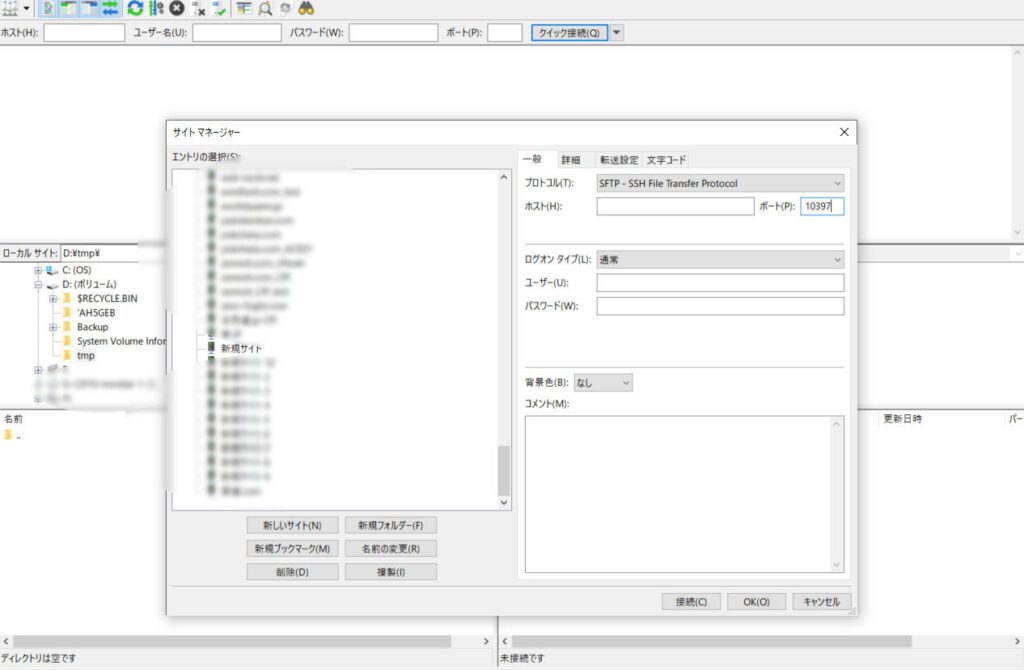1024x670 pixels.
Task: Switch to the 詳細 tab
Action: coord(571,160)
